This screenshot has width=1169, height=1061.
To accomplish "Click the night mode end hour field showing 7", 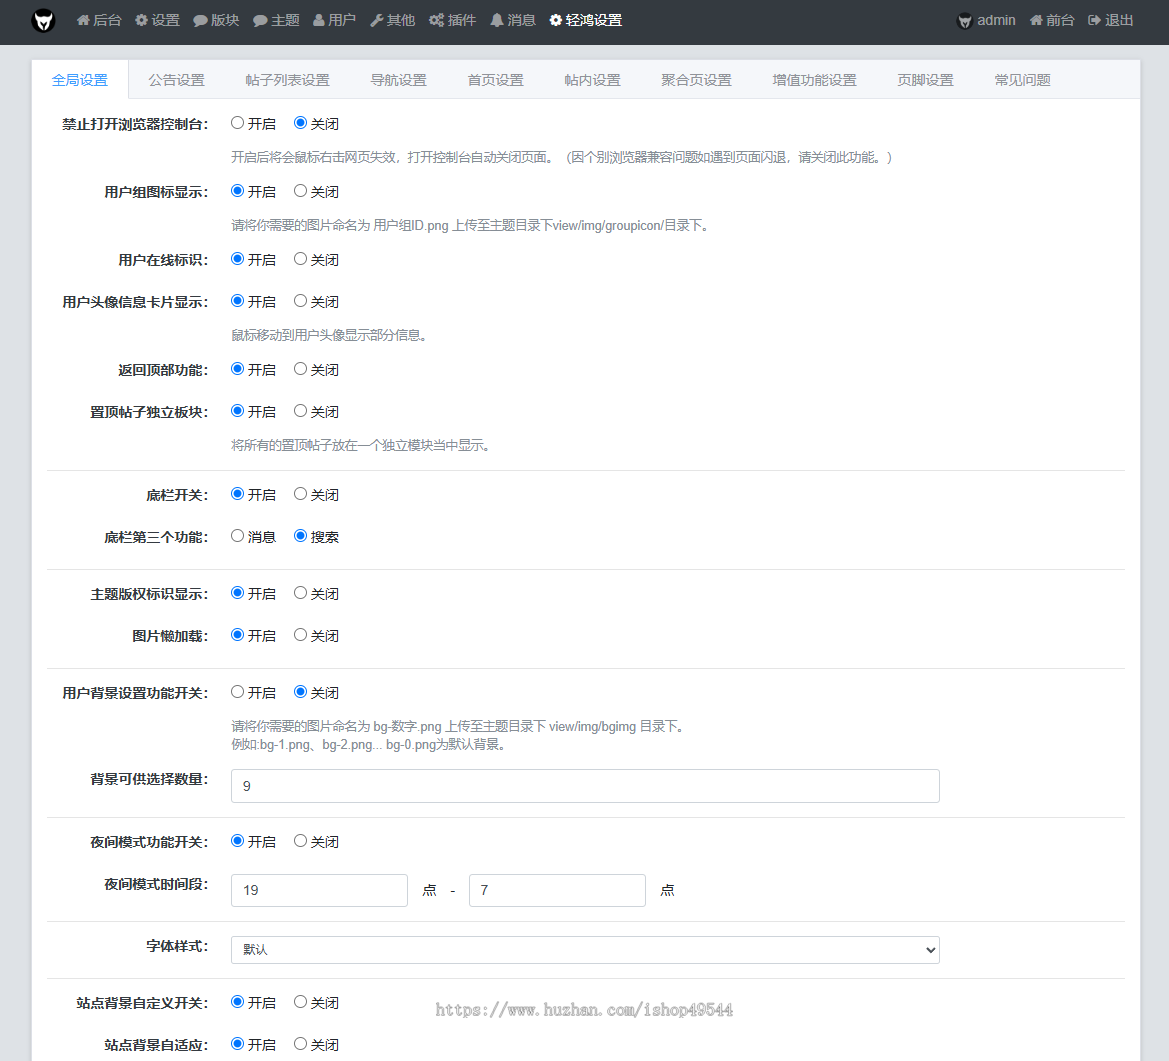I will point(557,890).
